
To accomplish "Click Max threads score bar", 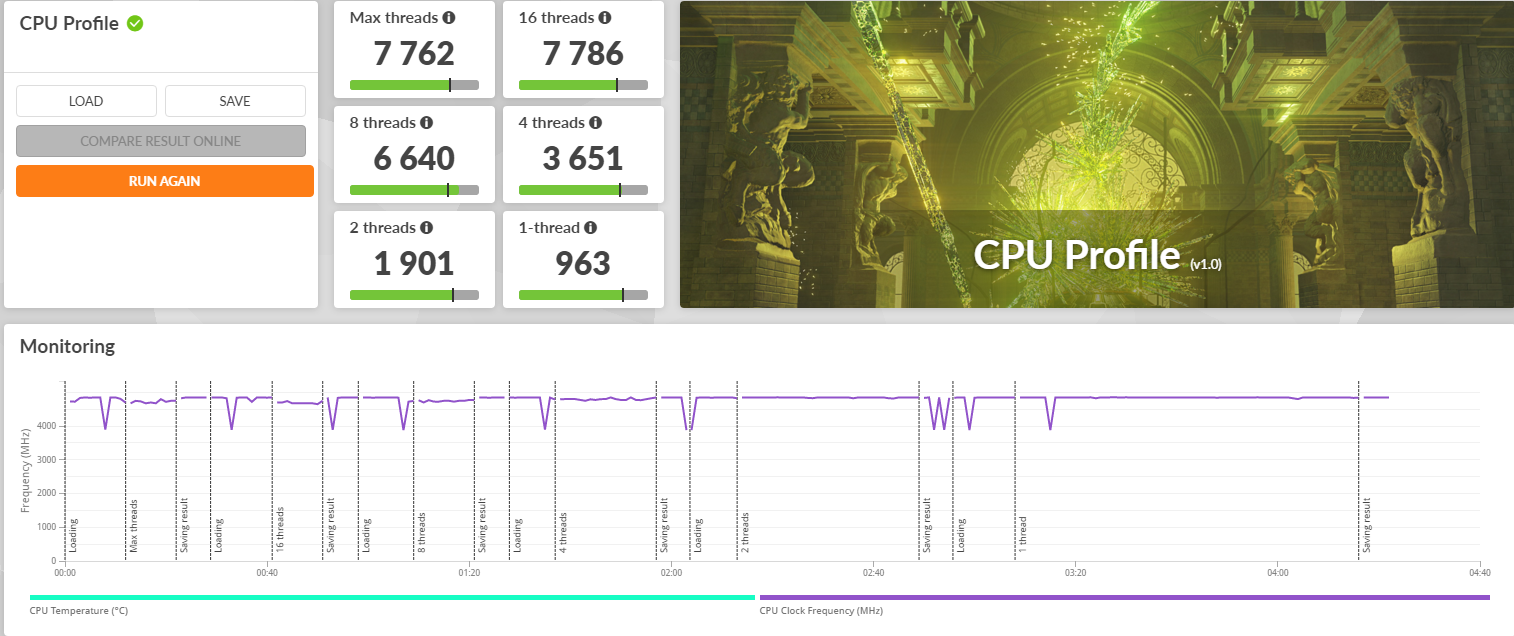I will click(414, 85).
